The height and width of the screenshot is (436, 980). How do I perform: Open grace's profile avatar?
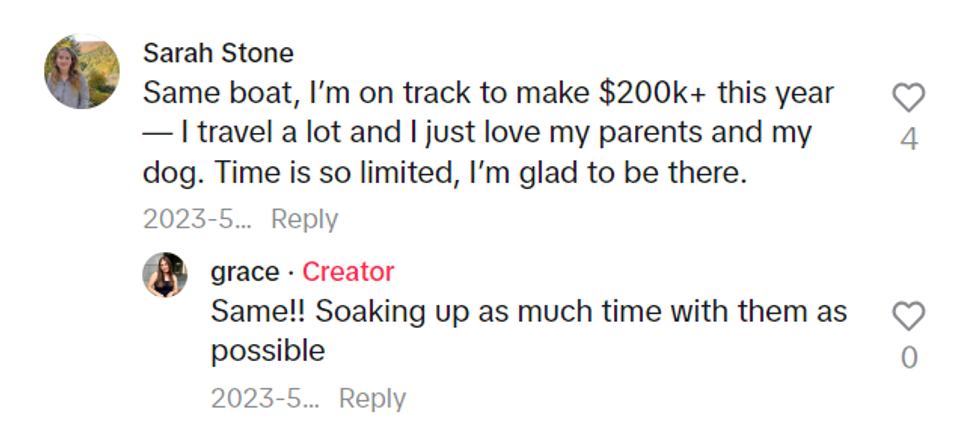(x=165, y=275)
